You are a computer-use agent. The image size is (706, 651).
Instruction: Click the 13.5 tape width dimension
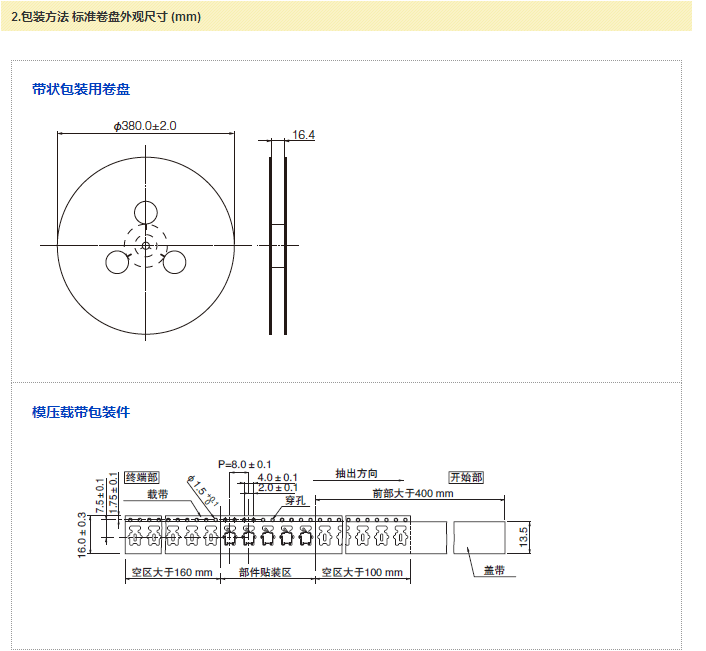[523, 537]
